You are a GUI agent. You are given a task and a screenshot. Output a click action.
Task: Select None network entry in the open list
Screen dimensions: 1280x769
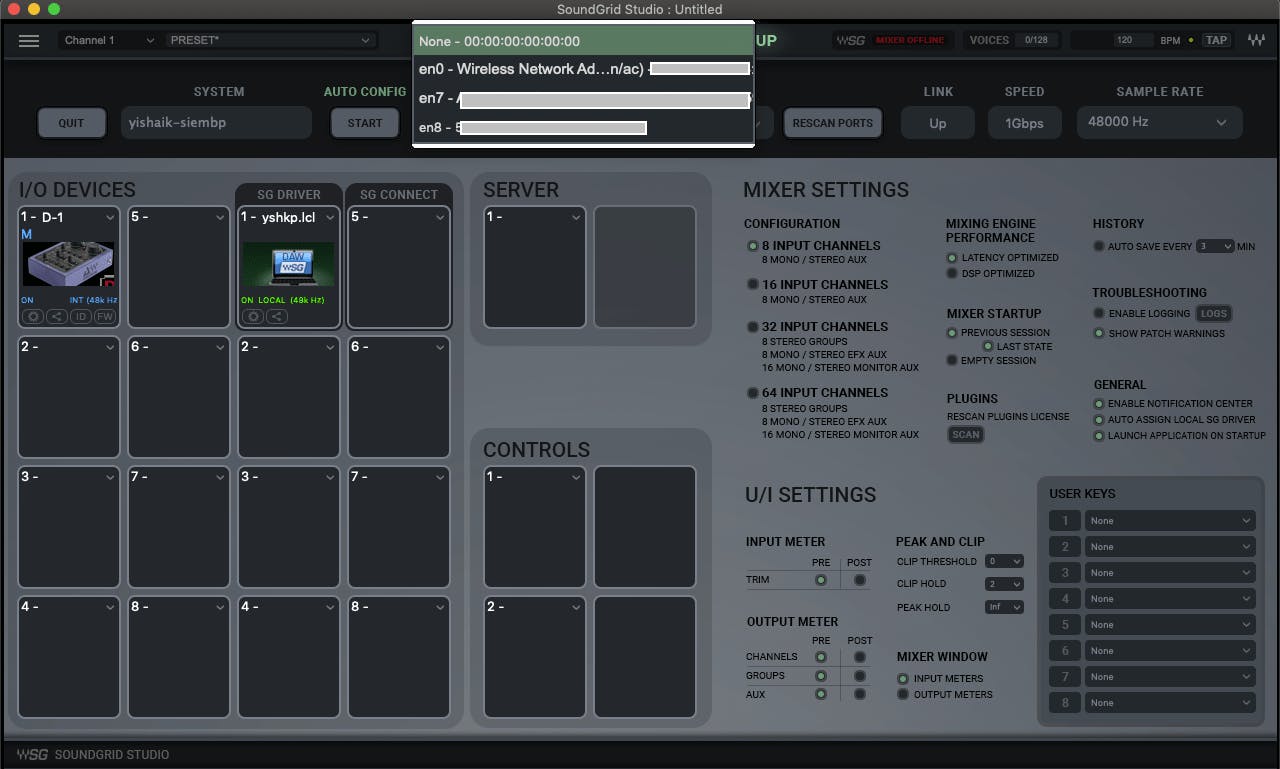click(x=500, y=40)
